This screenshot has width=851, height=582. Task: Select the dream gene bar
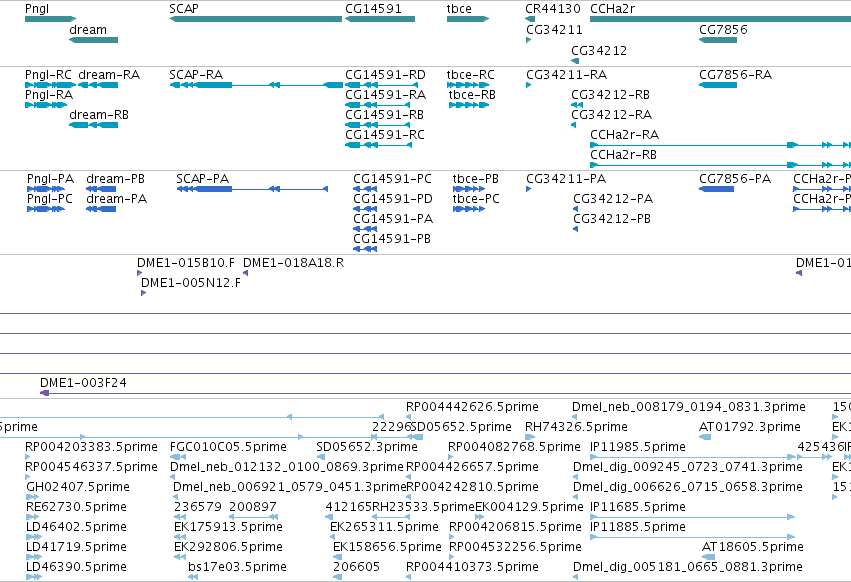click(93, 40)
